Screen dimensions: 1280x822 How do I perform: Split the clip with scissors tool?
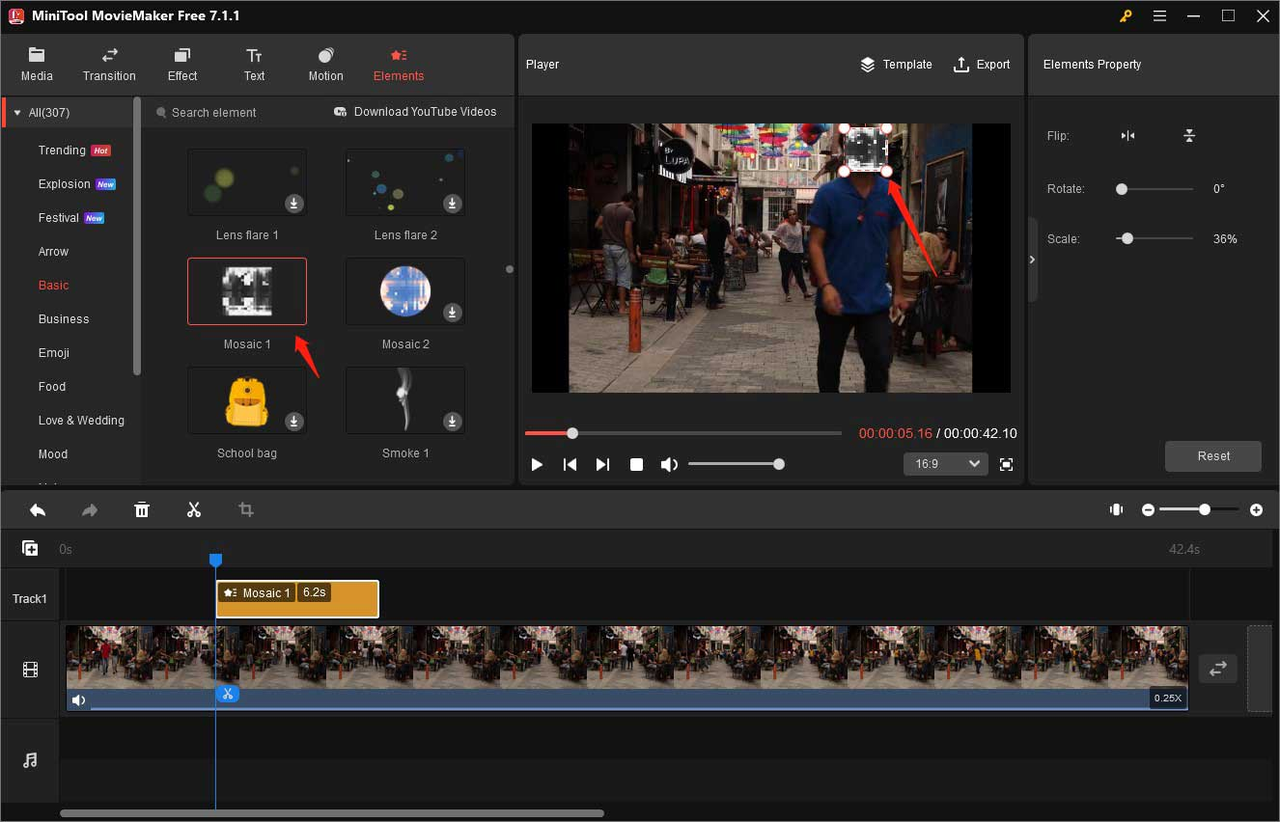pyautogui.click(x=194, y=510)
